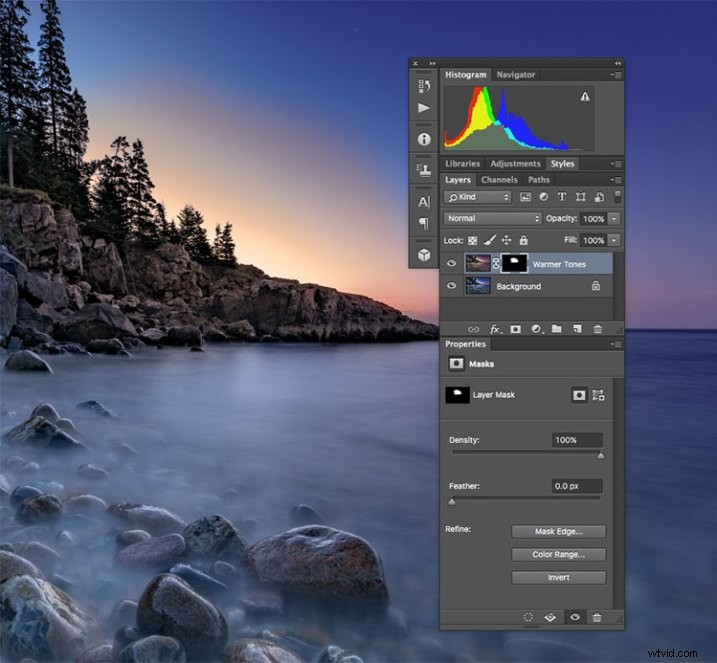The image size is (717, 663).
Task: Open the Fill slider dropdown arrow
Action: [614, 240]
